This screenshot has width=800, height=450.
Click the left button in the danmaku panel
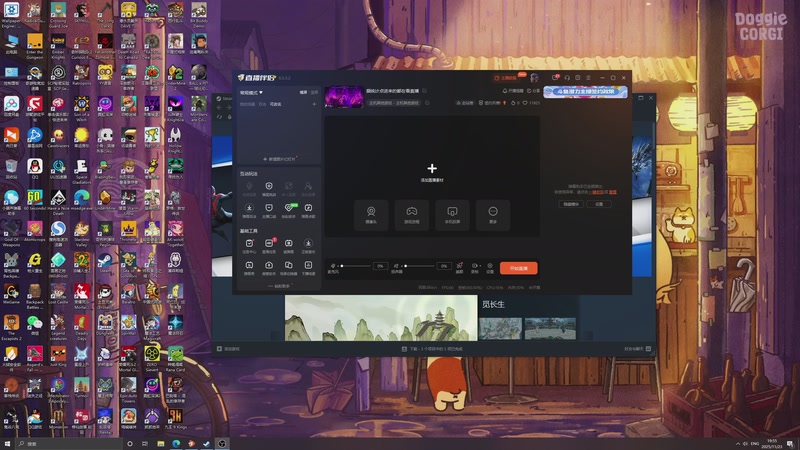(x=571, y=204)
